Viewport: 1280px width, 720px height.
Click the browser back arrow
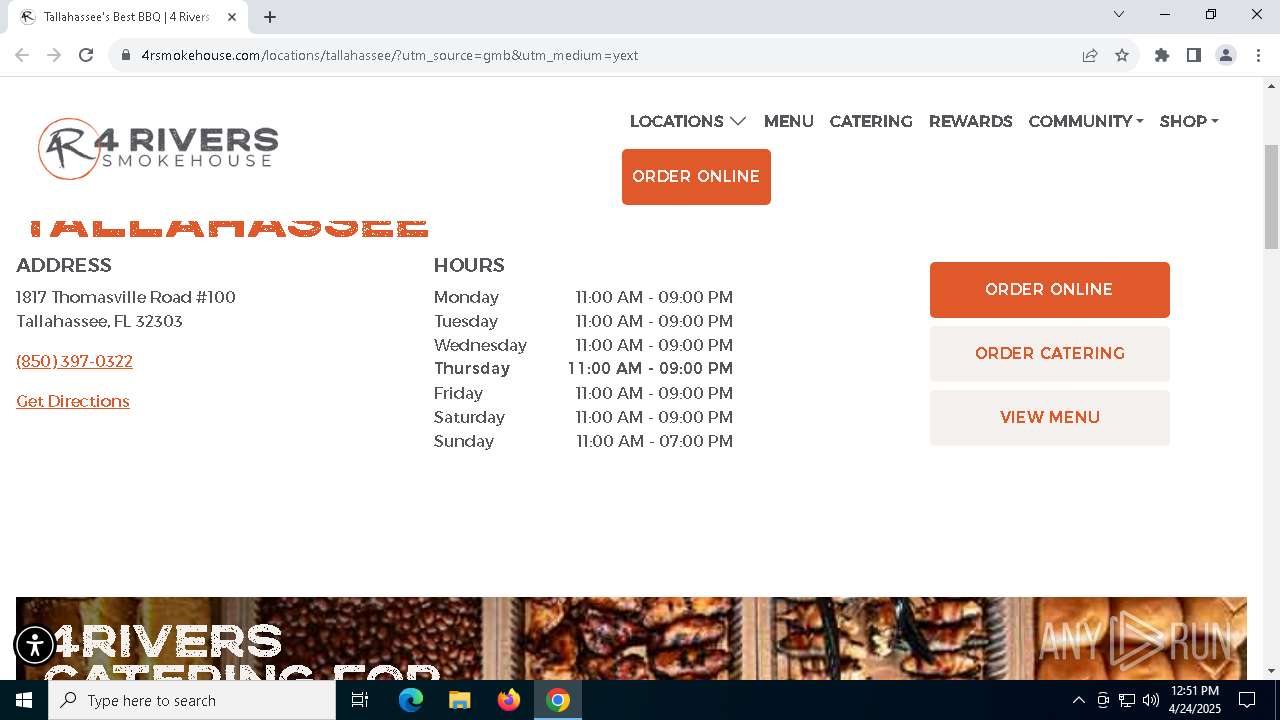[x=22, y=55]
